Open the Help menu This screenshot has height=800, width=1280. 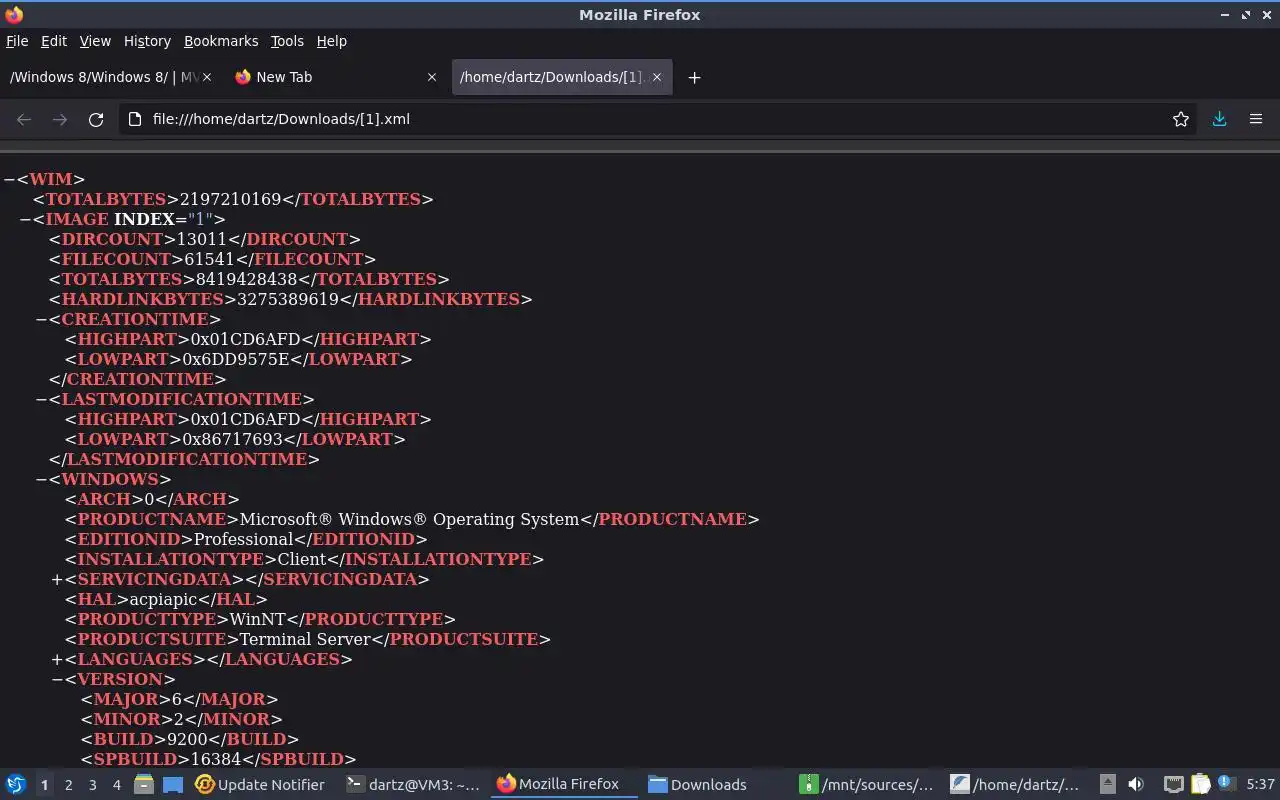pyautogui.click(x=332, y=41)
